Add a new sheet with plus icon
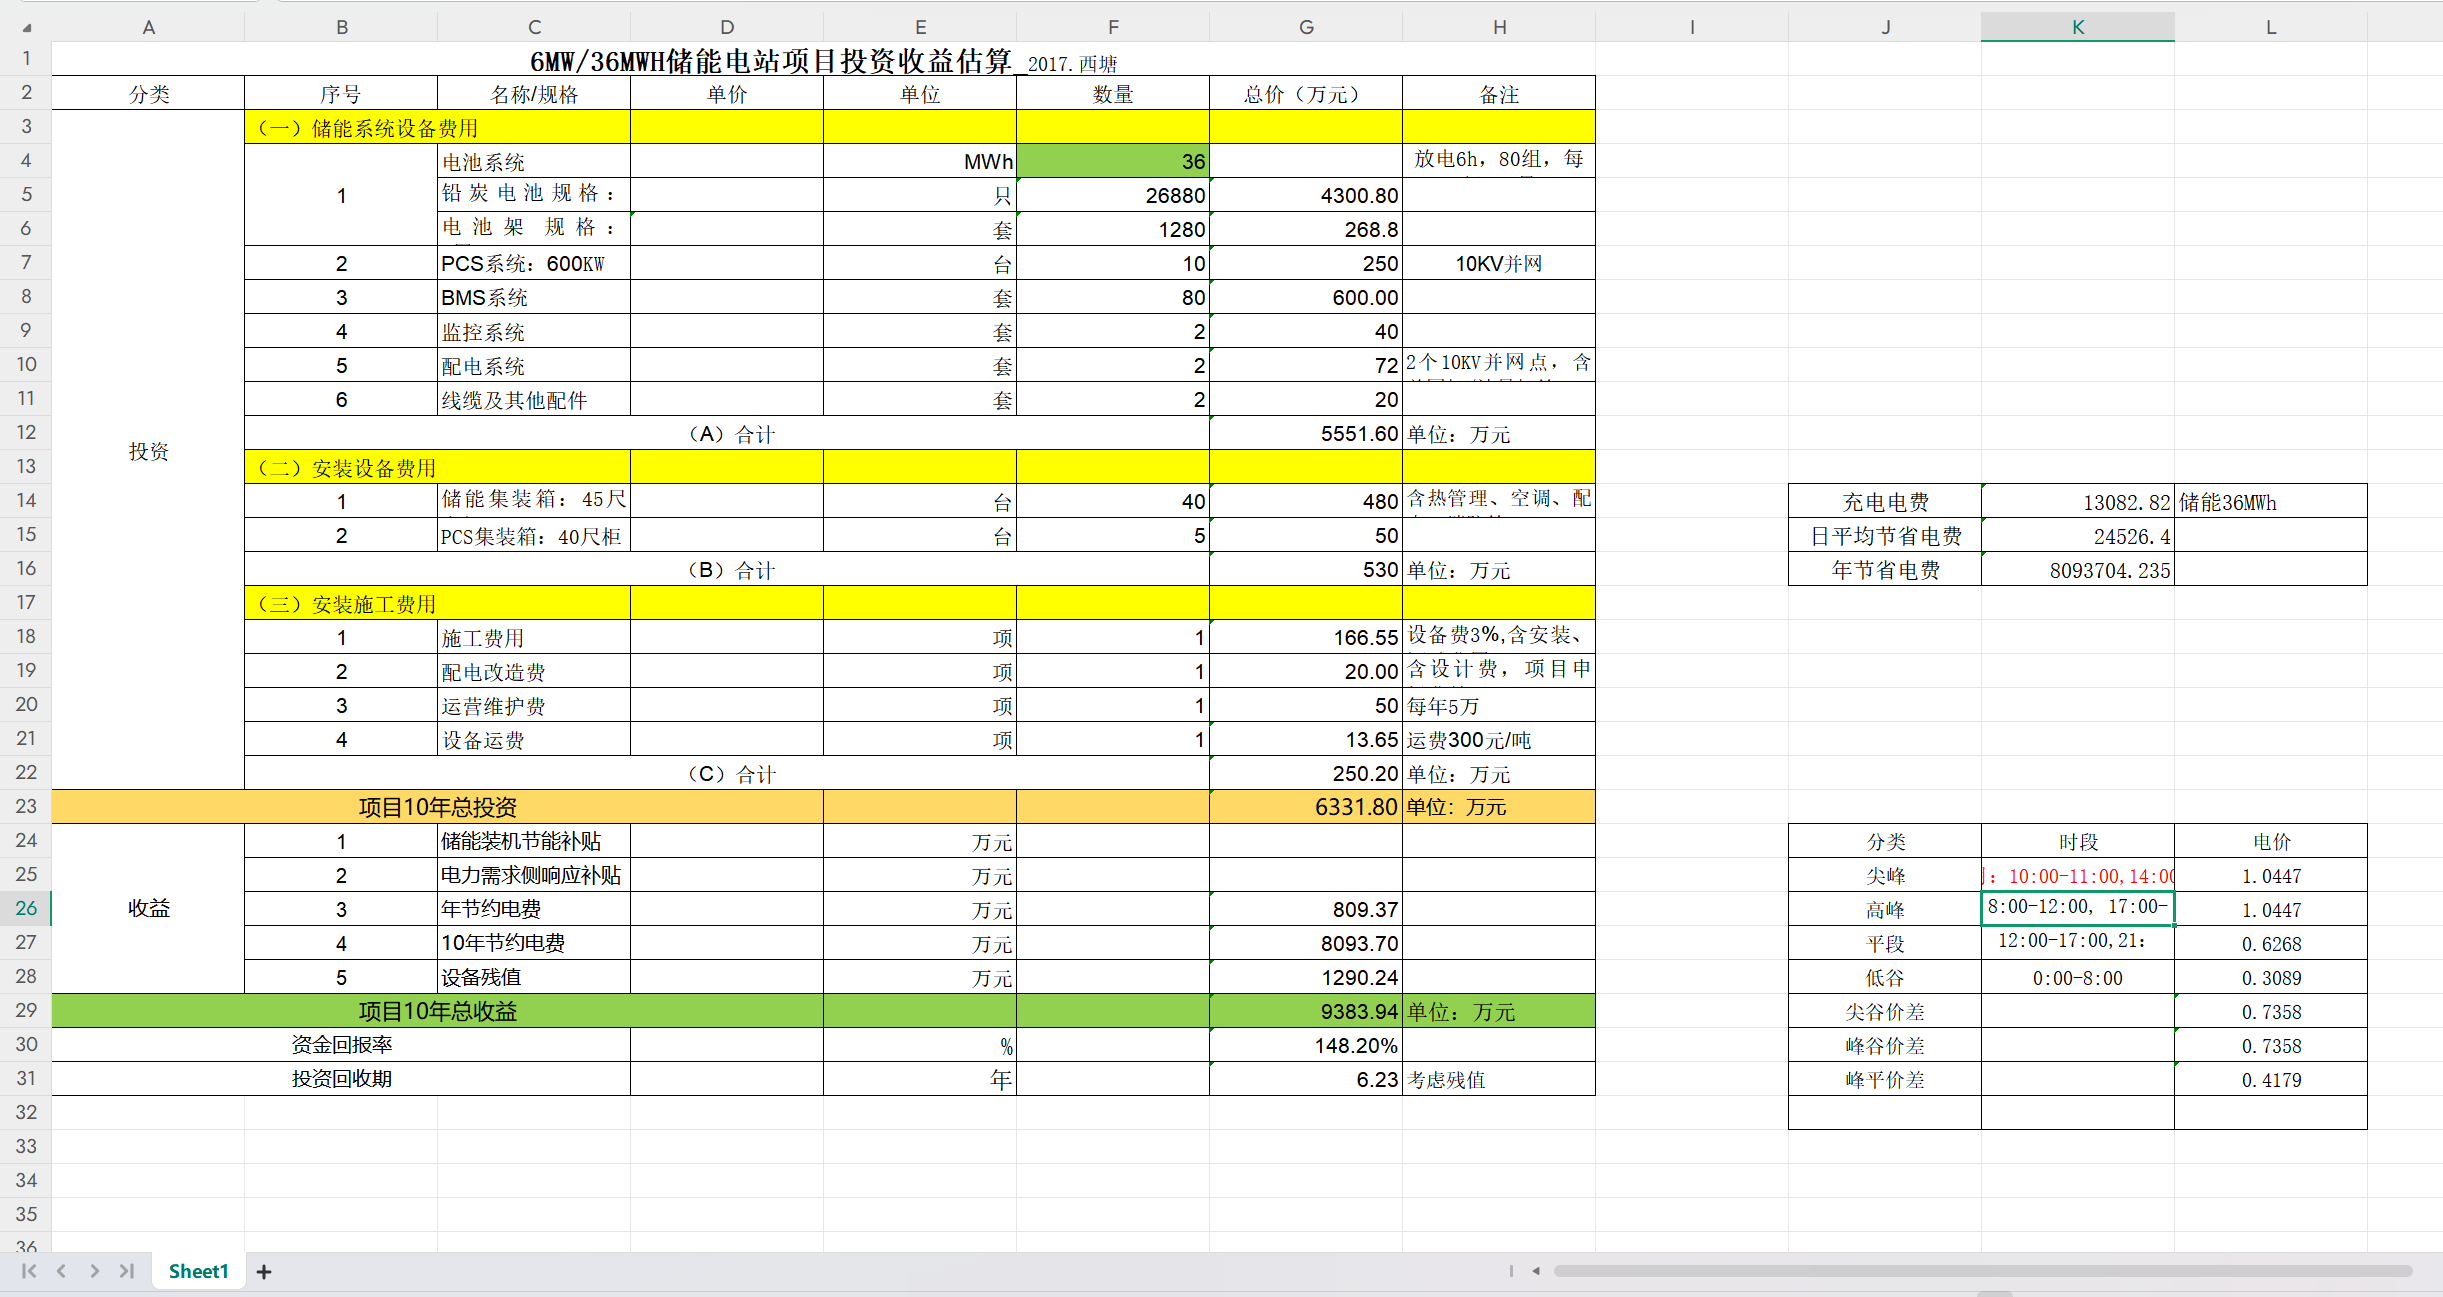This screenshot has width=2443, height=1297. coord(264,1272)
